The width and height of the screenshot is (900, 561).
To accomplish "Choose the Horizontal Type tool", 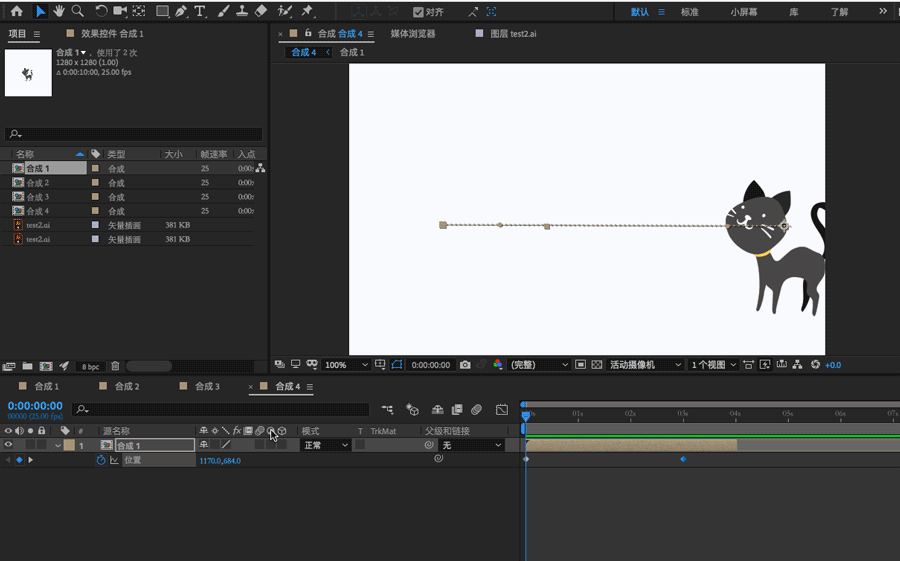I will 200,11.
